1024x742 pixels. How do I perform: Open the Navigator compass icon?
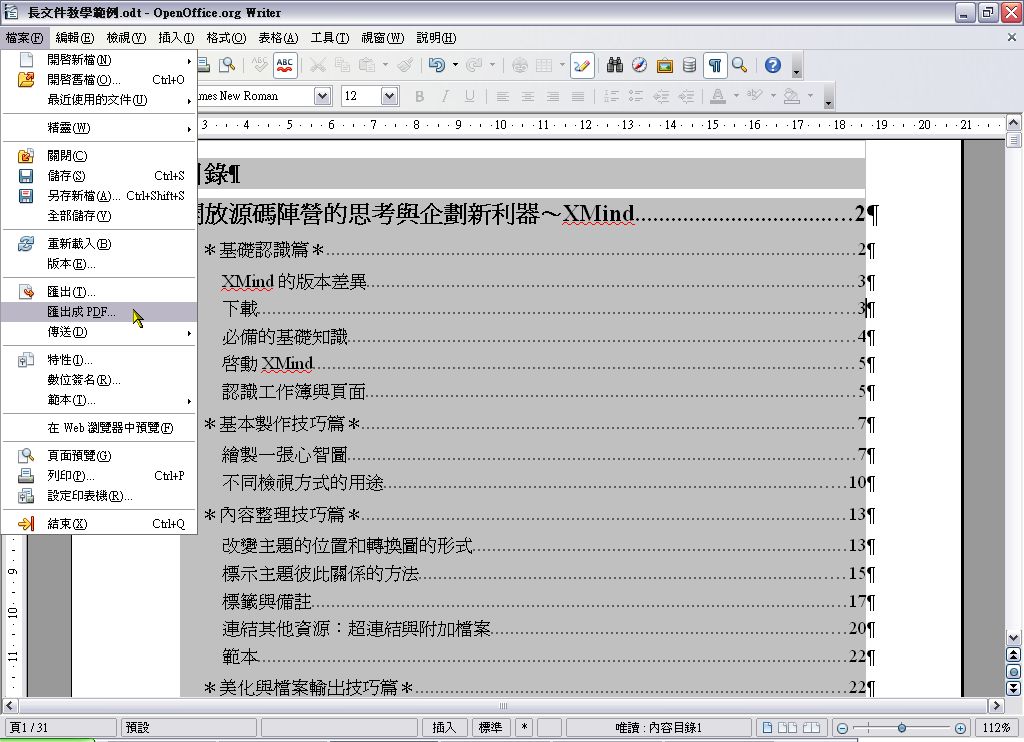(x=639, y=65)
